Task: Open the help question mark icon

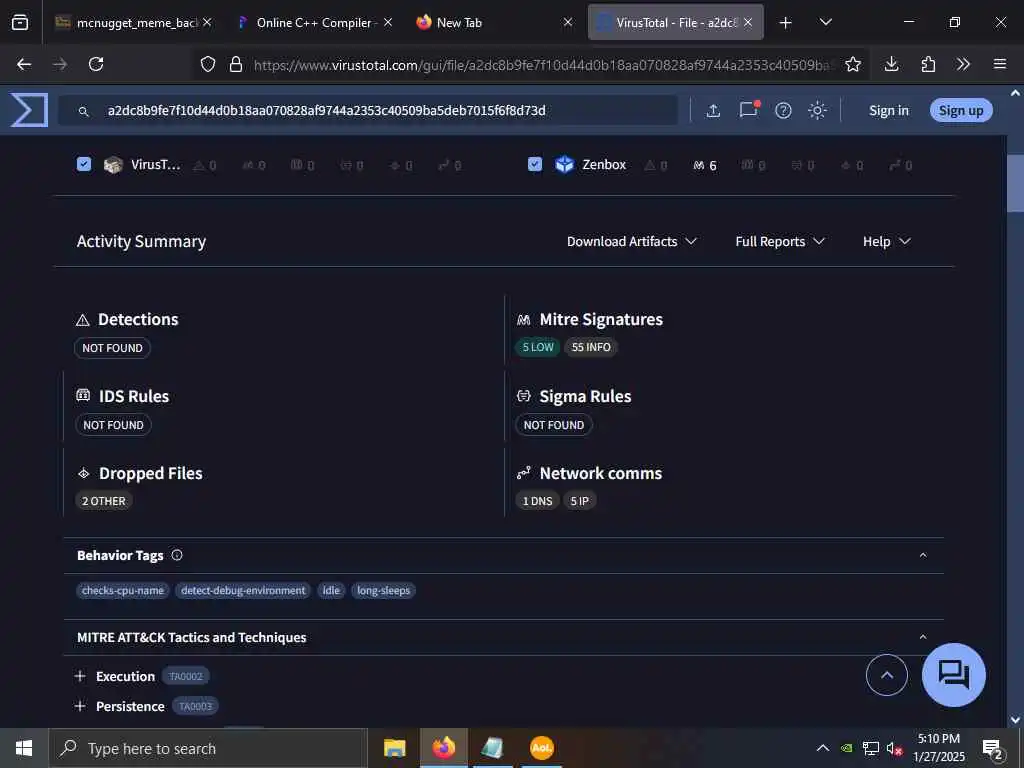Action: point(783,110)
